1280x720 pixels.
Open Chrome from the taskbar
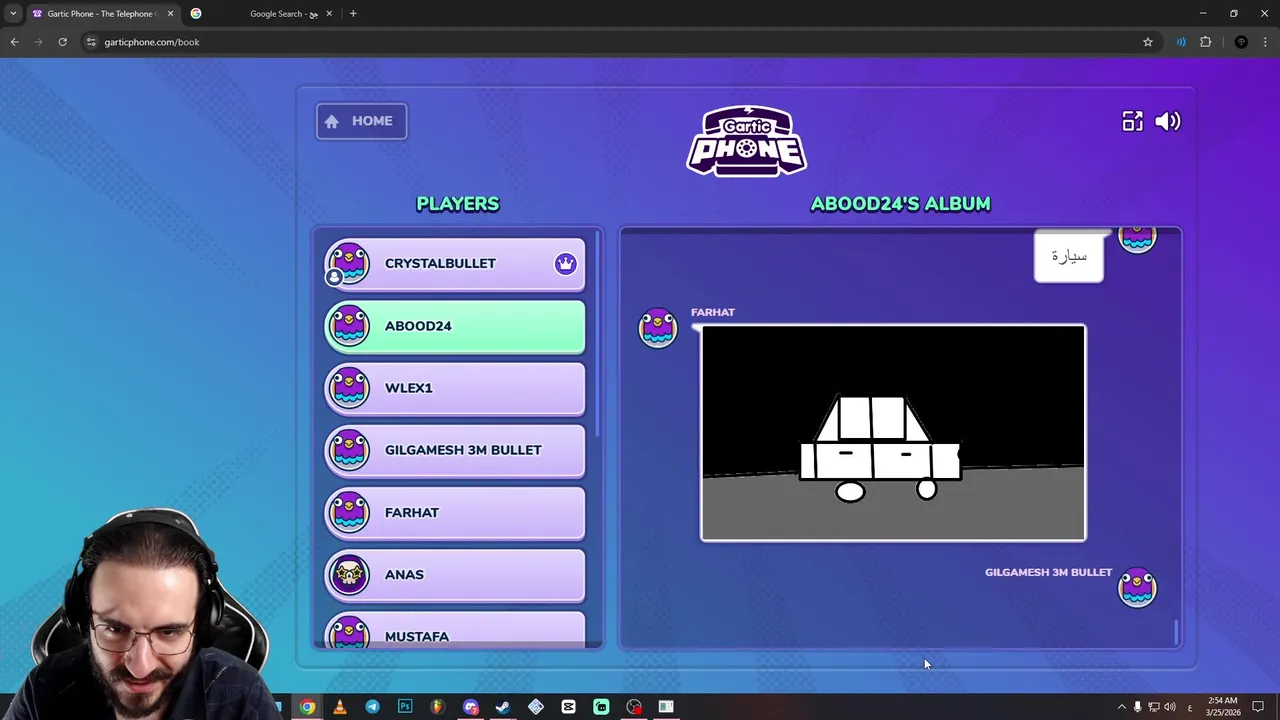click(307, 707)
